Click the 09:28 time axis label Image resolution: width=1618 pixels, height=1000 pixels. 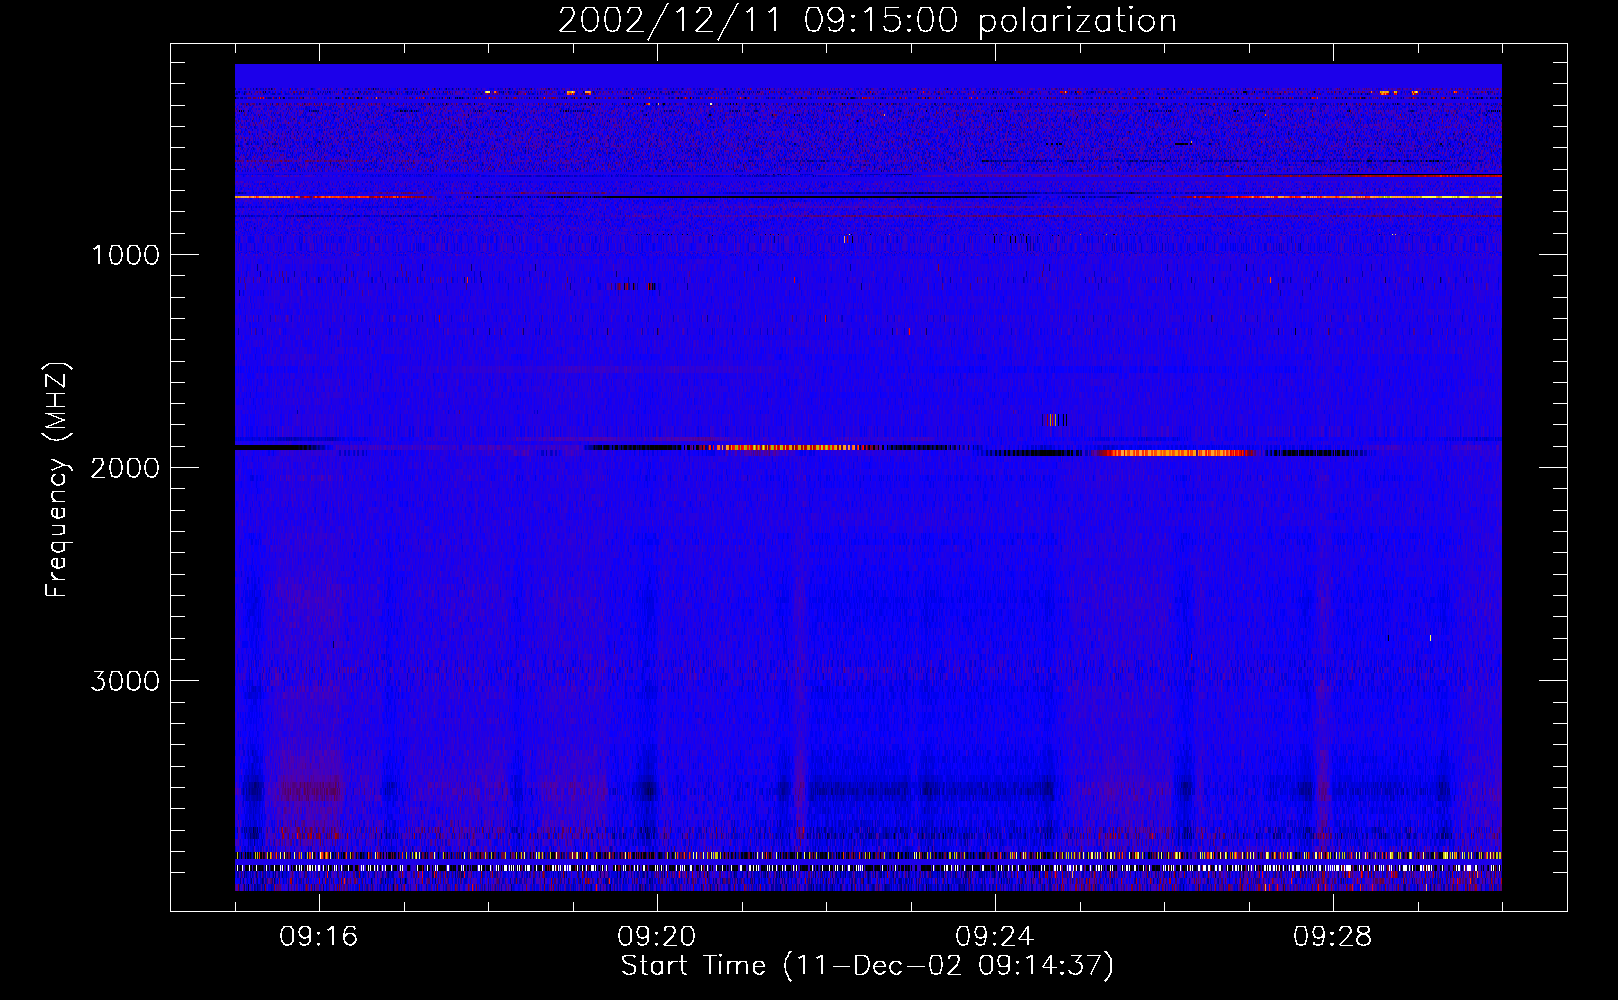(1333, 937)
